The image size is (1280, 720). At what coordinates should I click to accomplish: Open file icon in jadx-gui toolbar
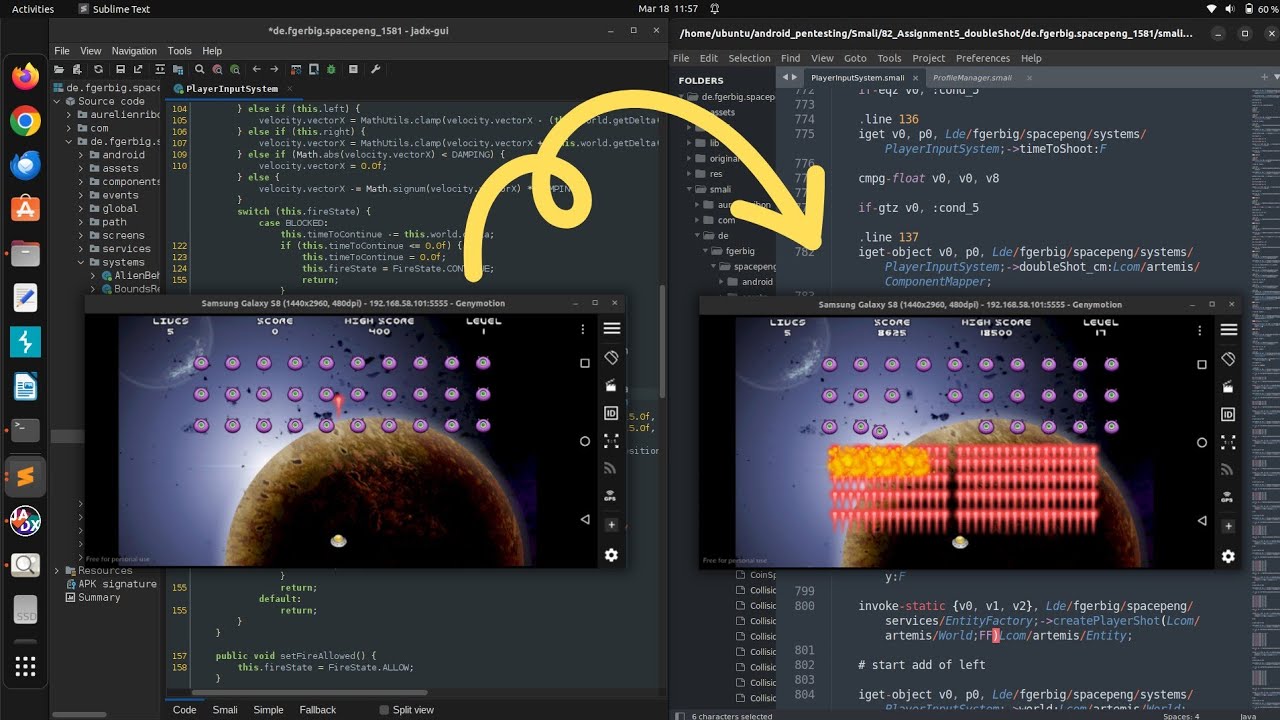[60, 70]
